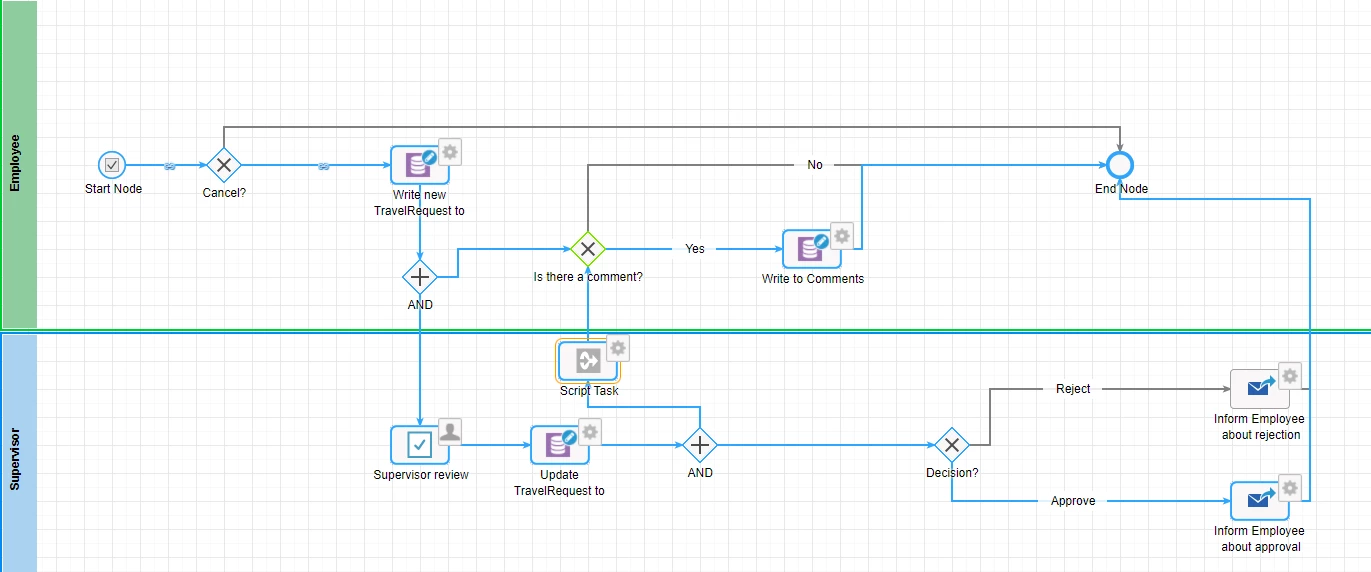
Task: Click the Decision? text label
Action: [952, 473]
